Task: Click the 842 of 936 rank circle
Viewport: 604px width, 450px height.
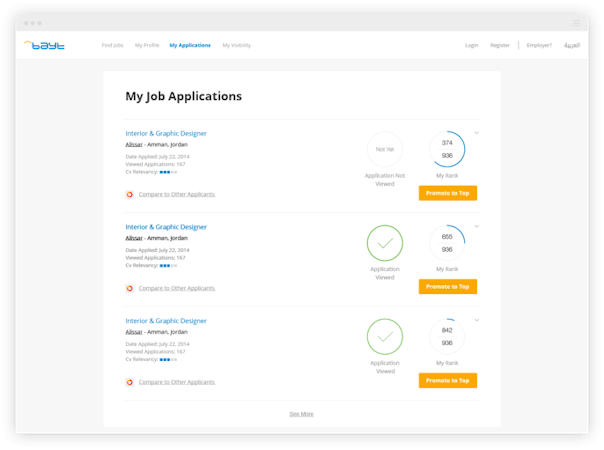Action: [x=447, y=337]
